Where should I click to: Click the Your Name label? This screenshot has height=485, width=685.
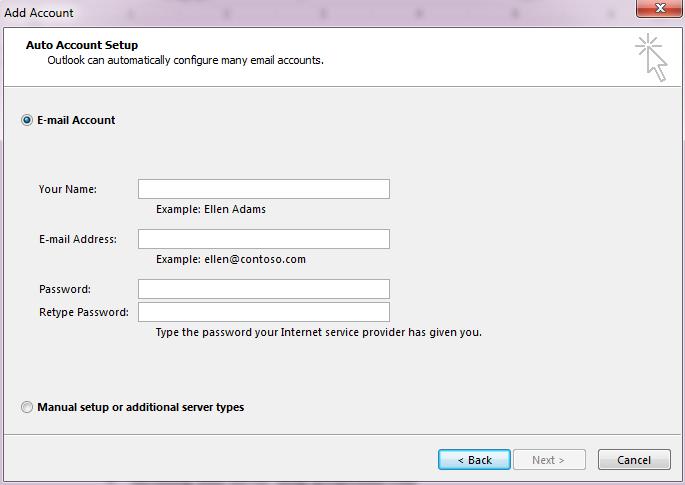68,189
